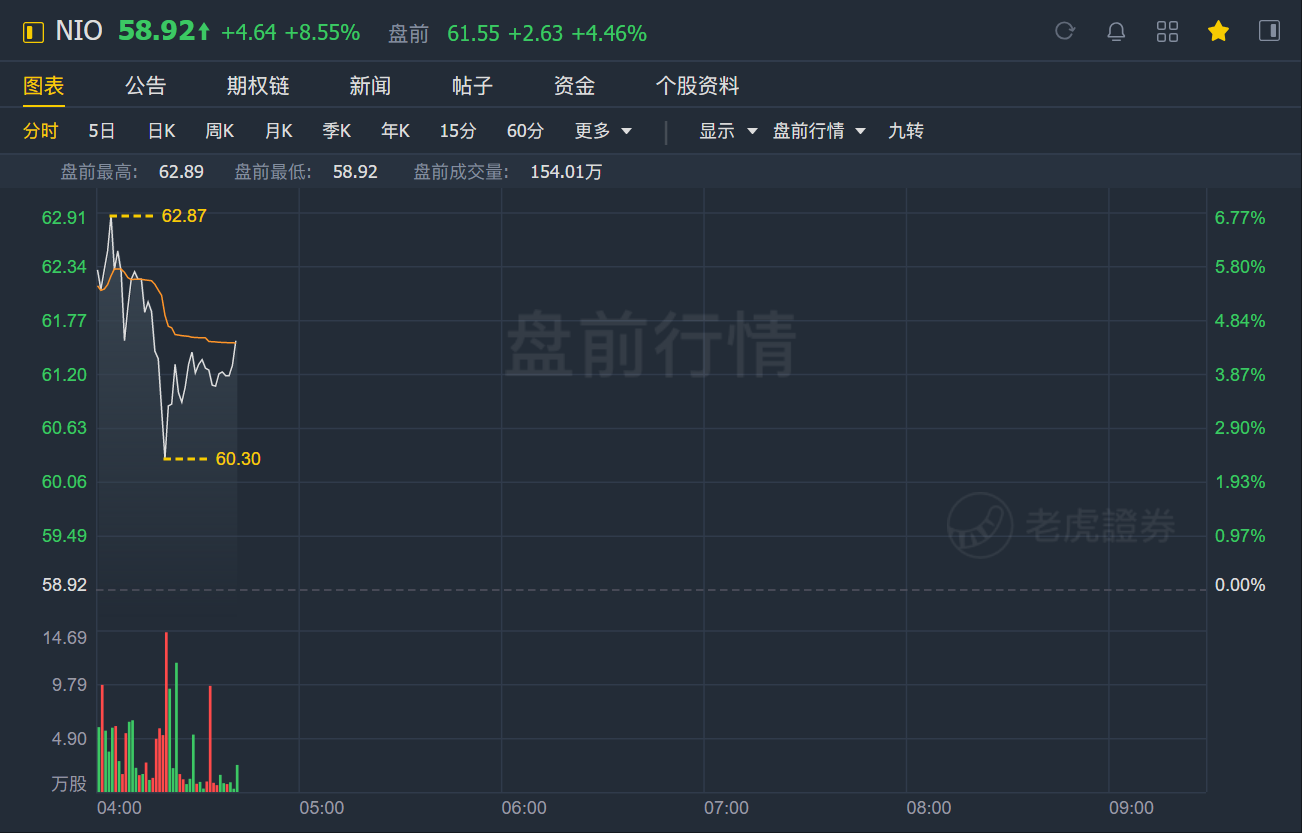Select the 季K chart period
This screenshot has width=1302, height=833.
pos(337,131)
